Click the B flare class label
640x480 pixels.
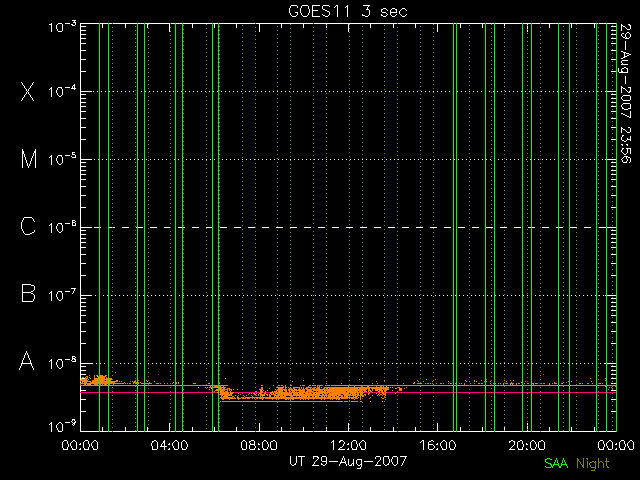coord(28,293)
